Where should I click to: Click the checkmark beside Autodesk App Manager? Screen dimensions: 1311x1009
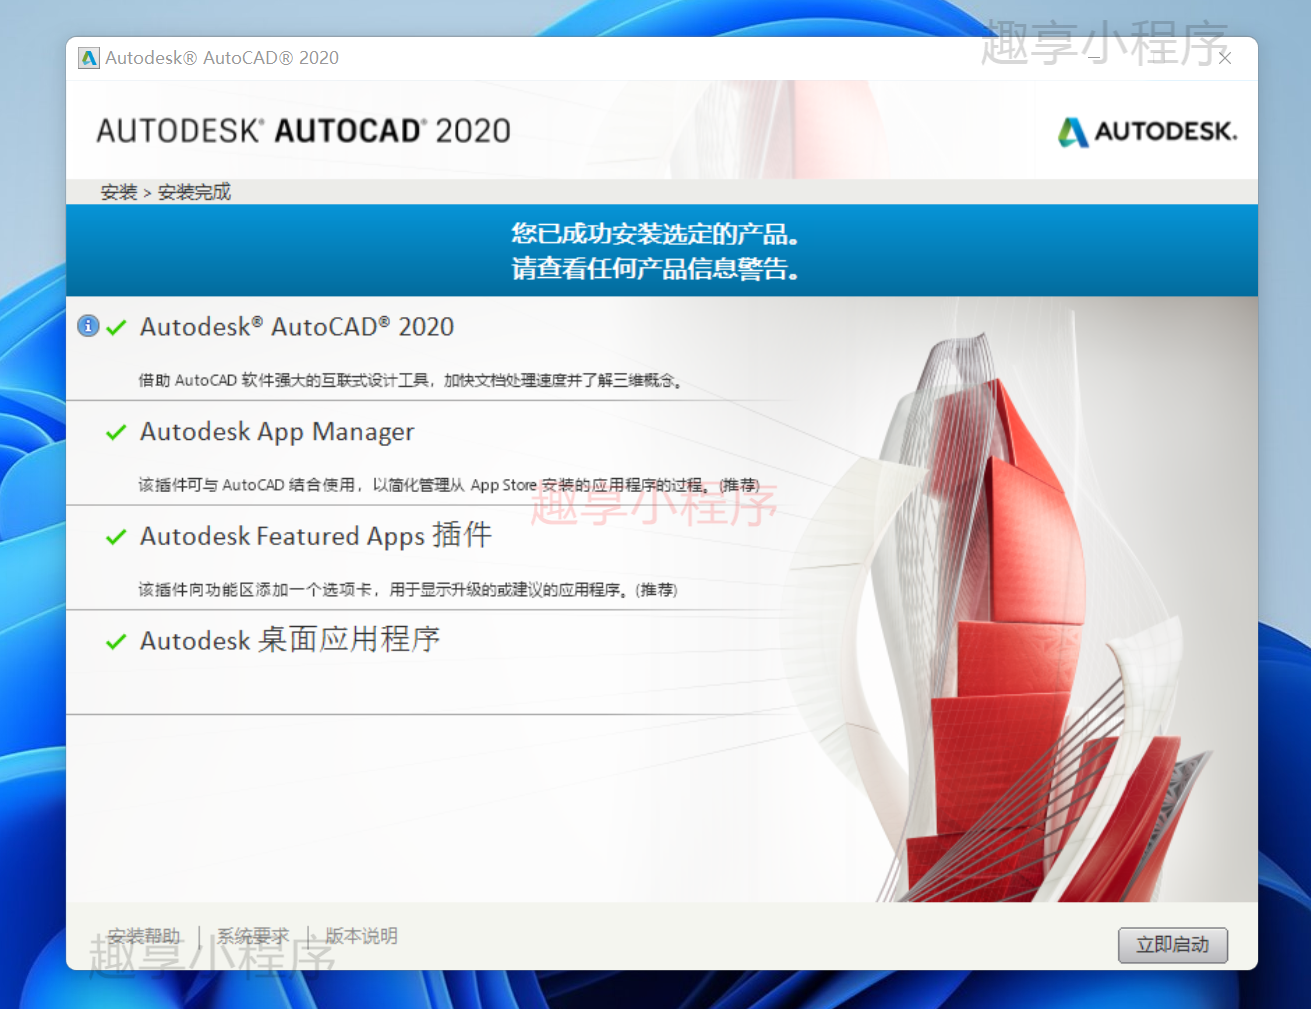coord(116,432)
